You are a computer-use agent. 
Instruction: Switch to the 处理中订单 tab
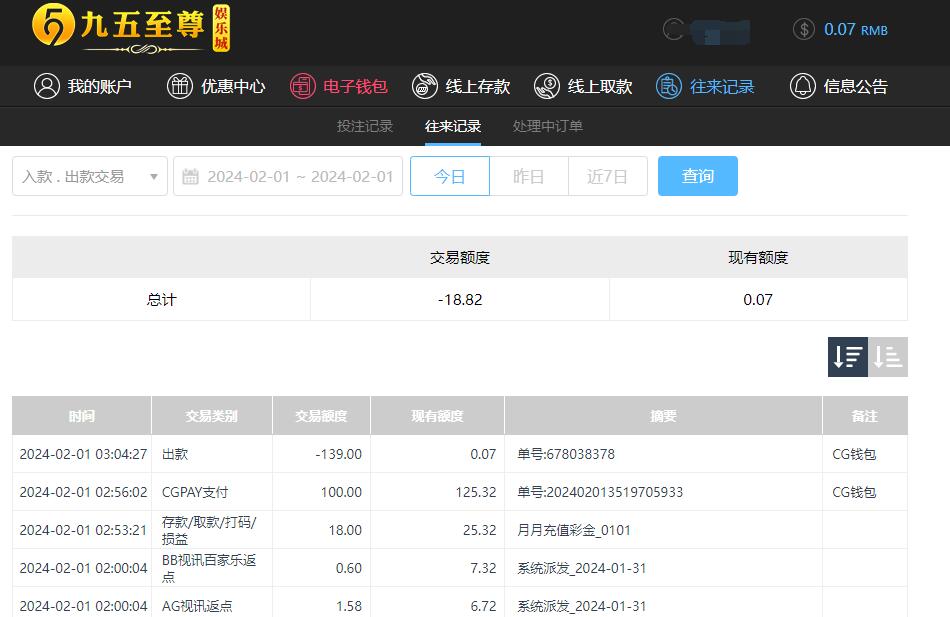click(548, 126)
